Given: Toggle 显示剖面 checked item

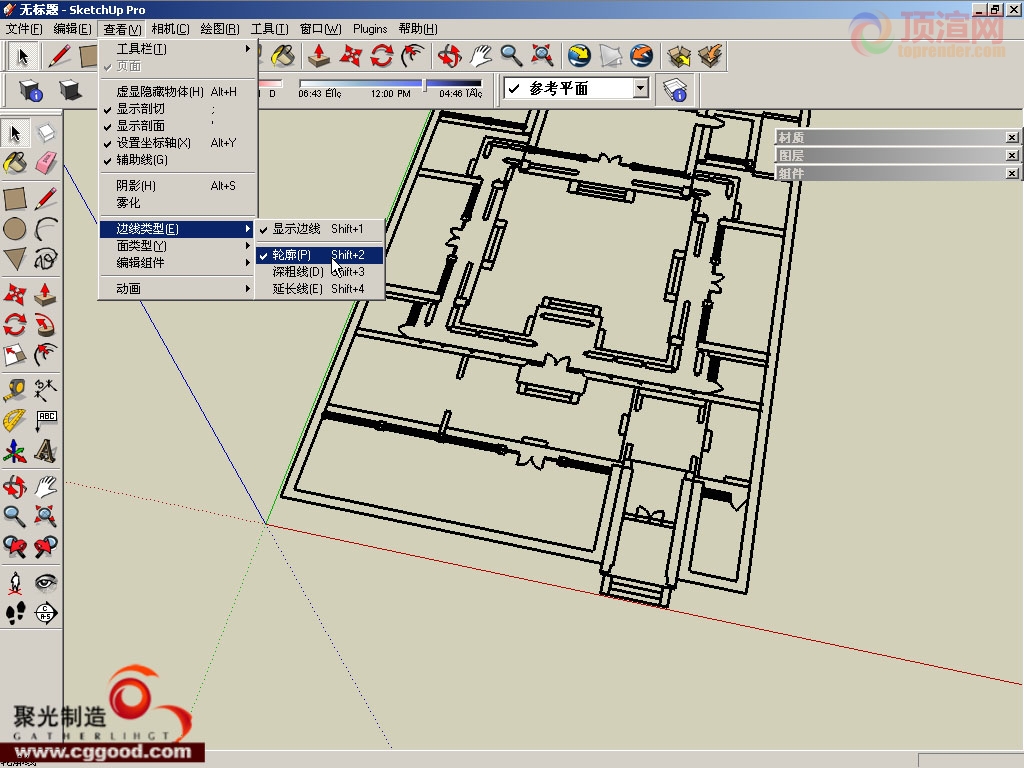Looking at the screenshot, I should (x=178, y=125).
